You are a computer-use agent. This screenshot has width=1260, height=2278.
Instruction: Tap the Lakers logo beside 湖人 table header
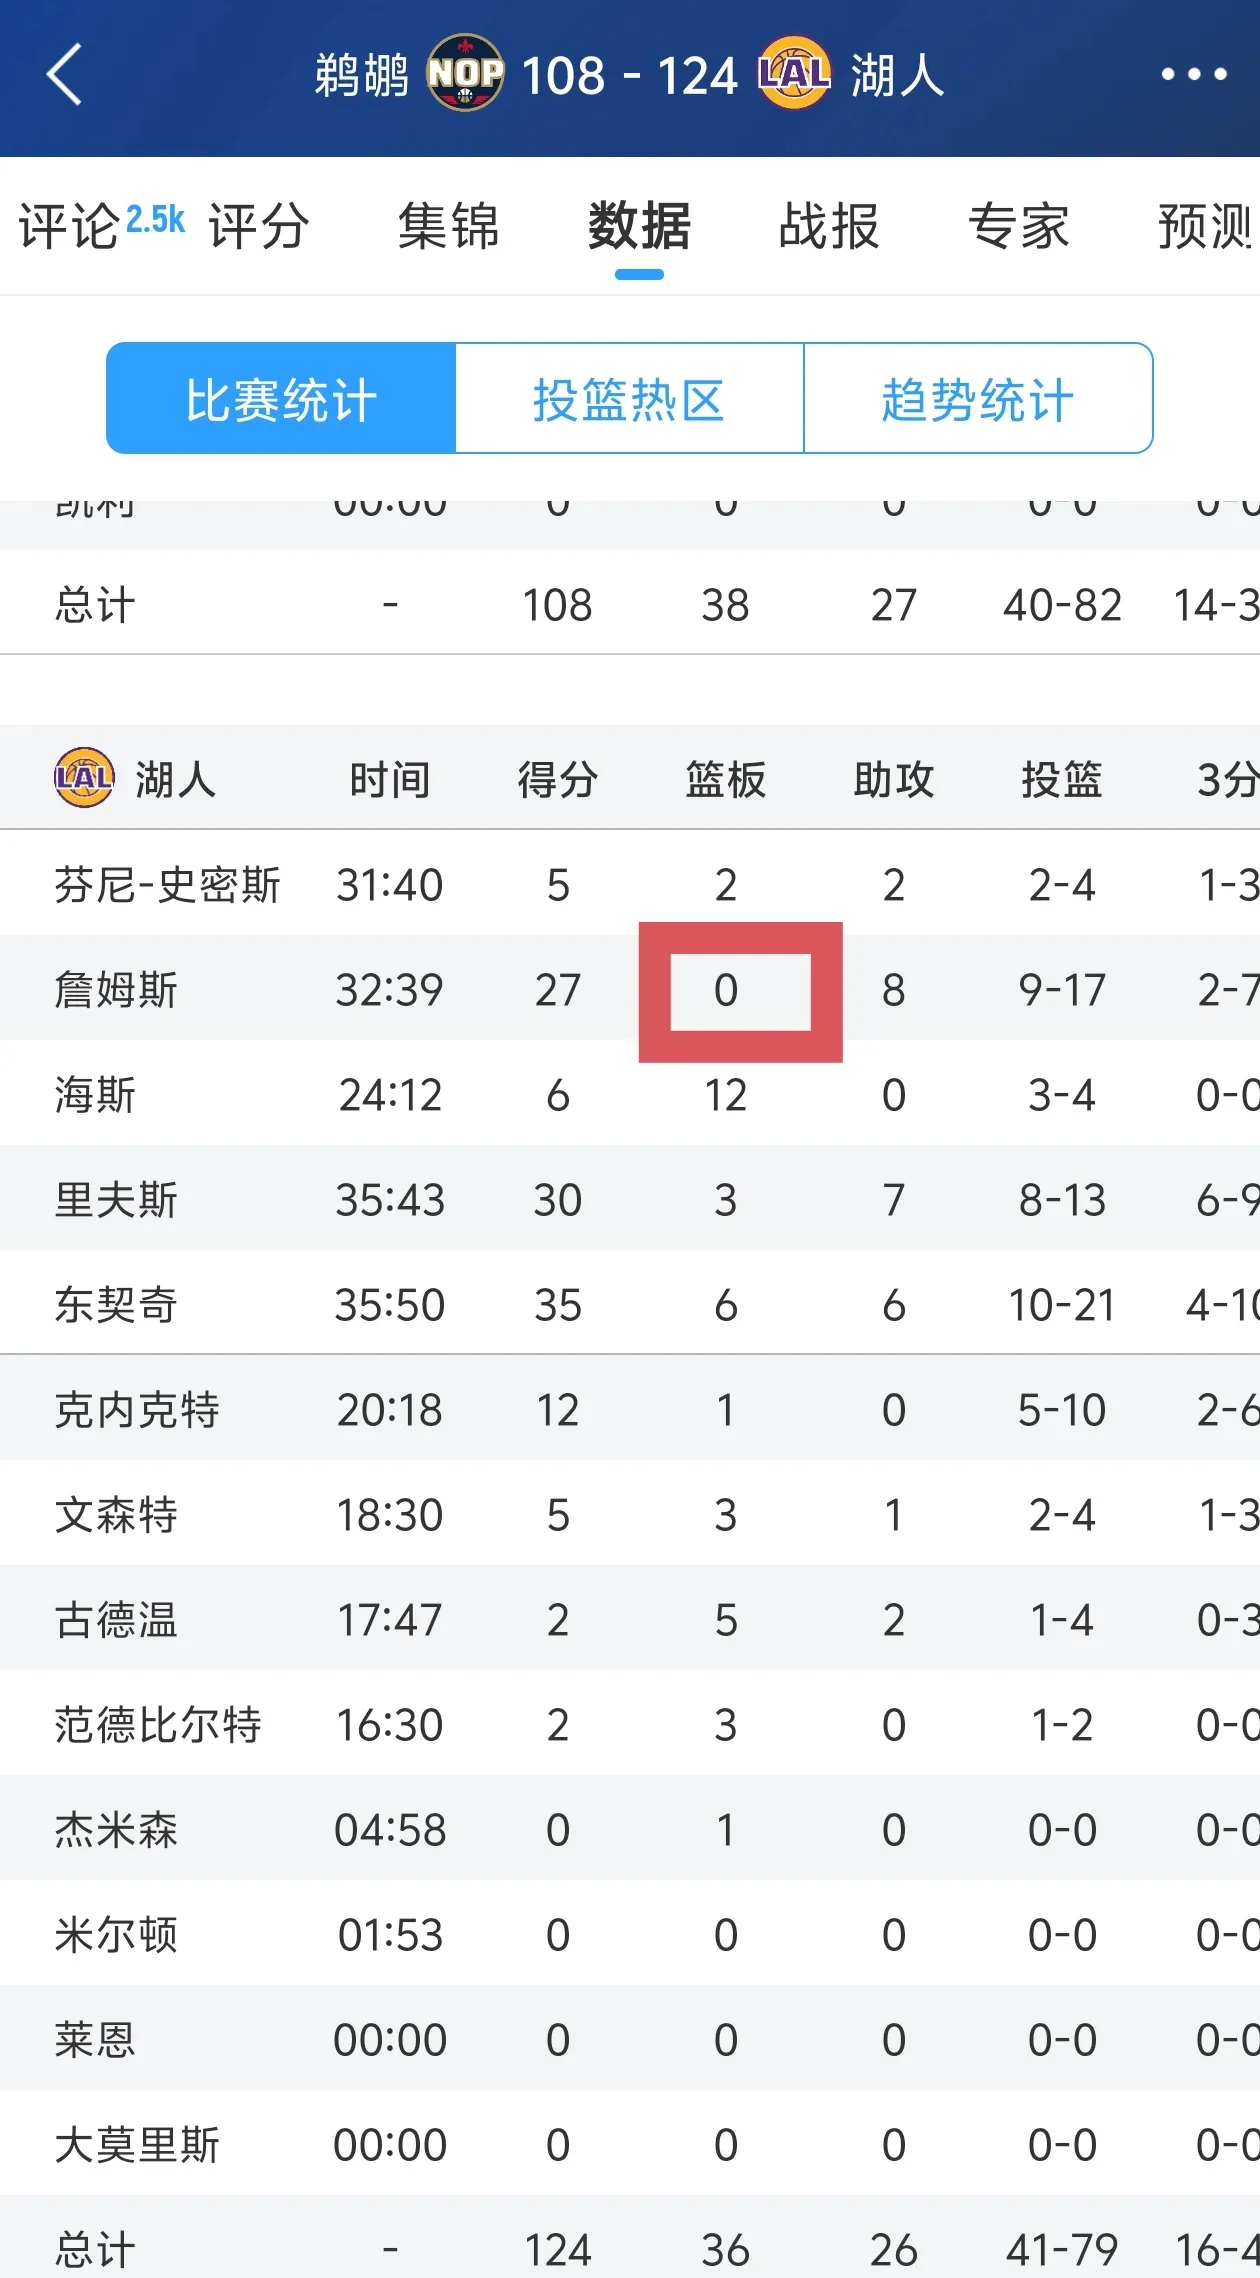(82, 778)
